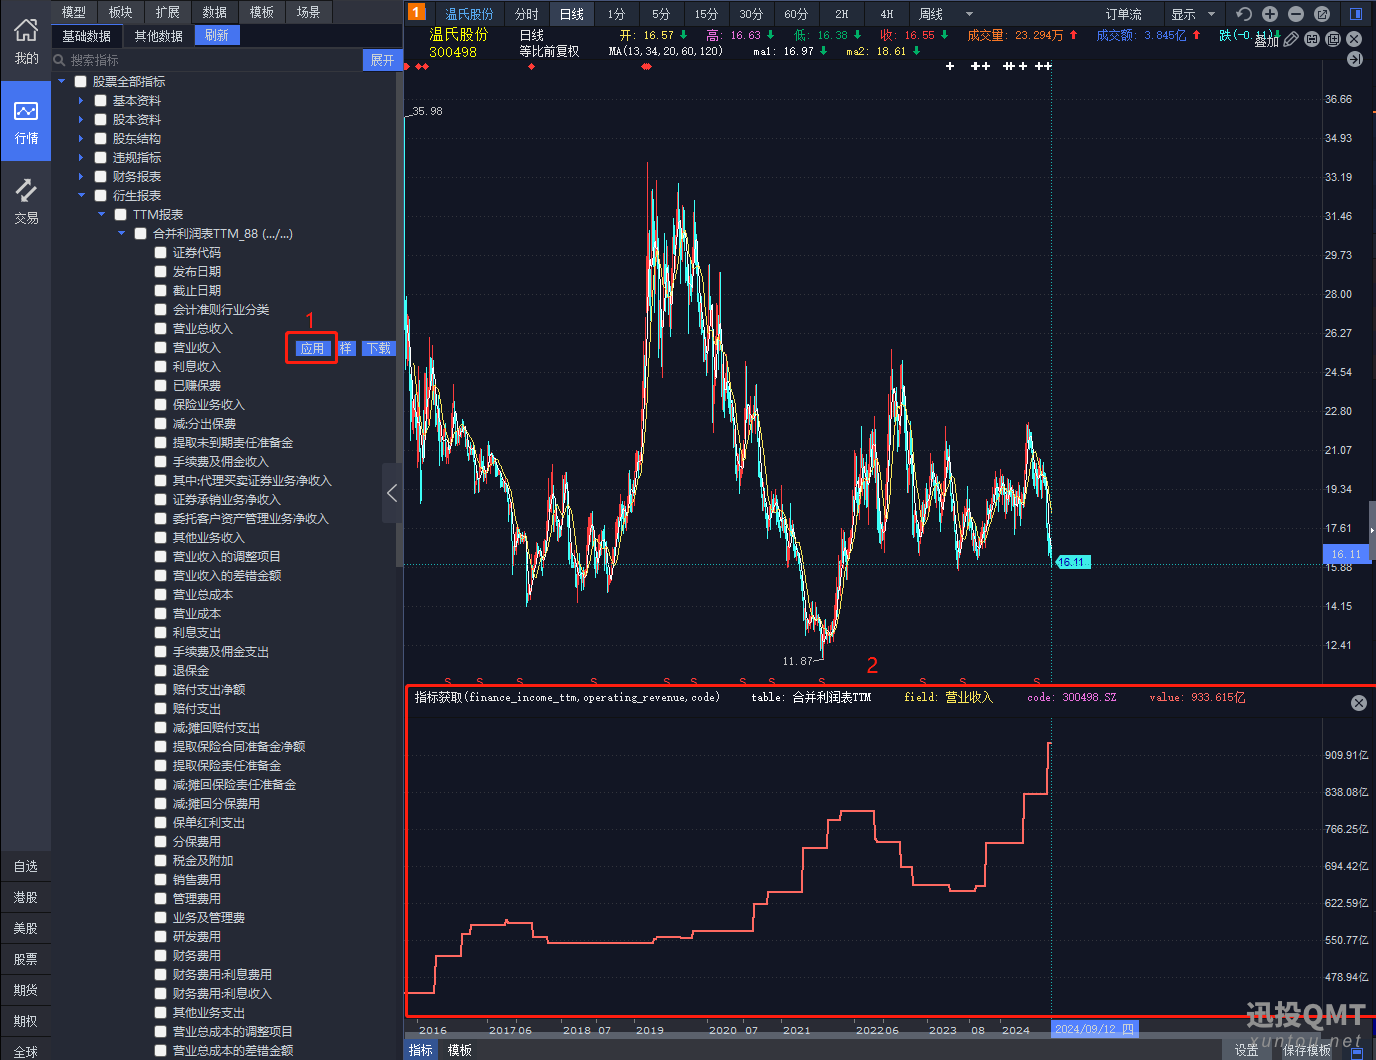Open the 我的 home sidebar icon

point(26,41)
